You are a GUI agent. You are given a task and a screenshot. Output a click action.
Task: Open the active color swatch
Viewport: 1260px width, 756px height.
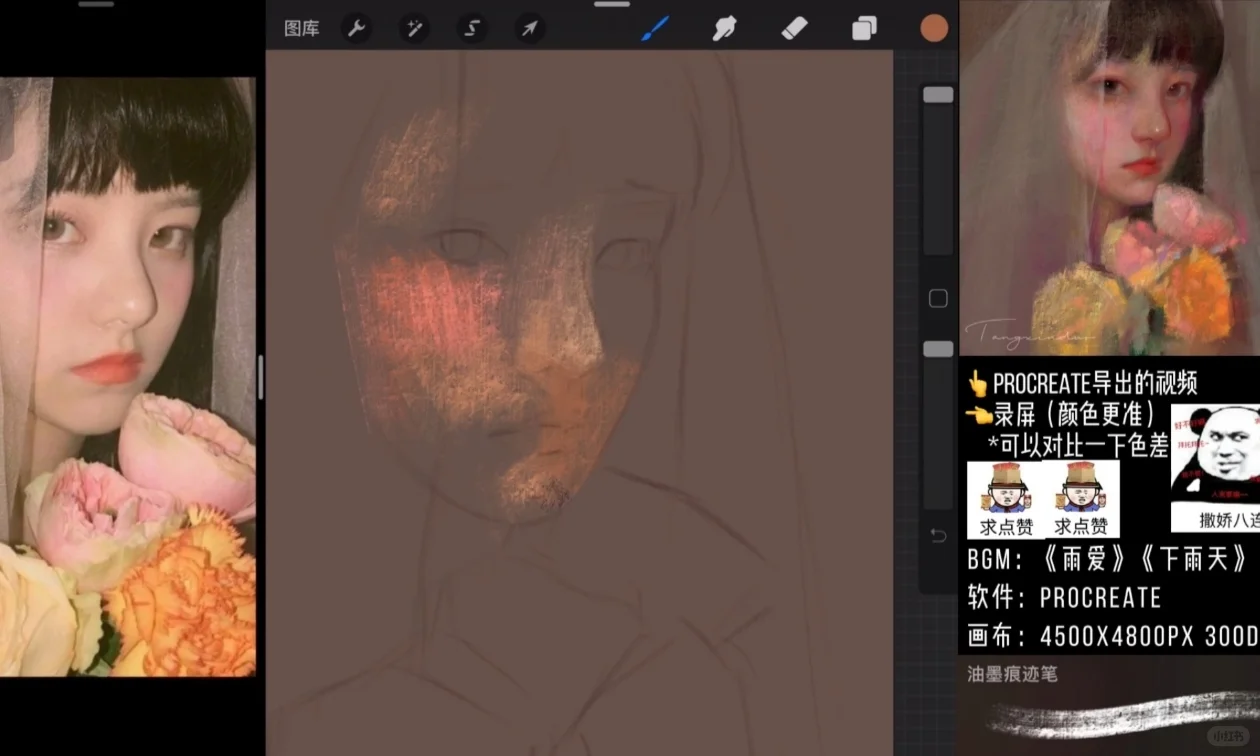(x=933, y=28)
